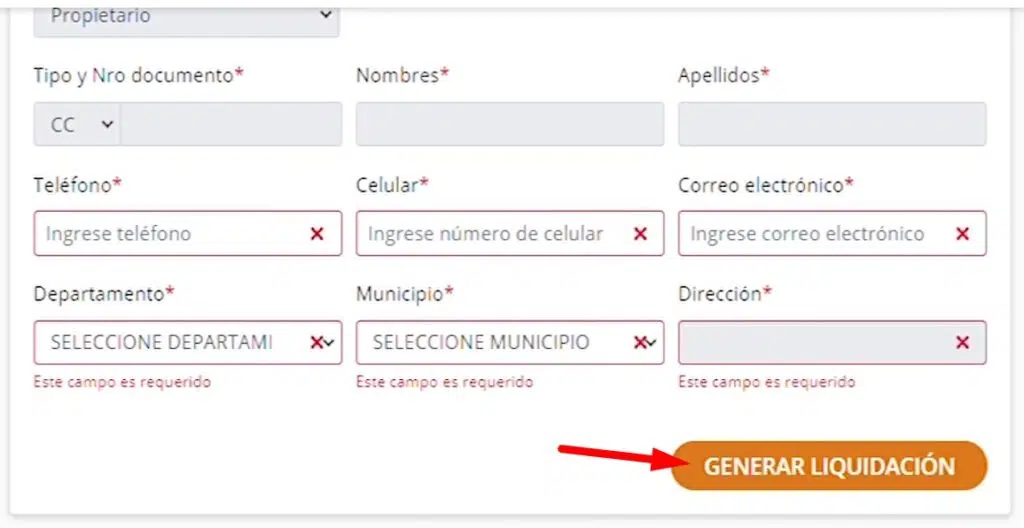Open the Propietario dropdown
Viewport: 1024px width, 528px height.
pyautogui.click(x=186, y=18)
